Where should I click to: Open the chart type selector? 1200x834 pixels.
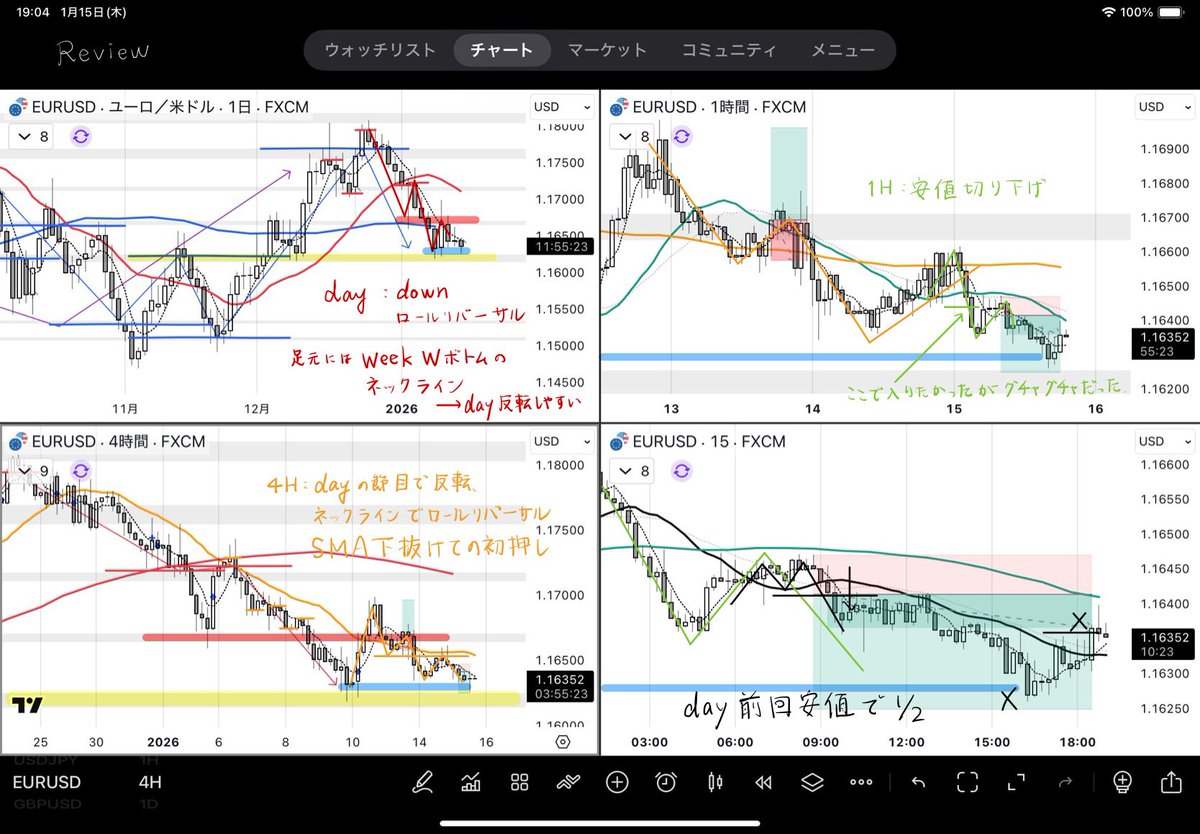click(715, 782)
